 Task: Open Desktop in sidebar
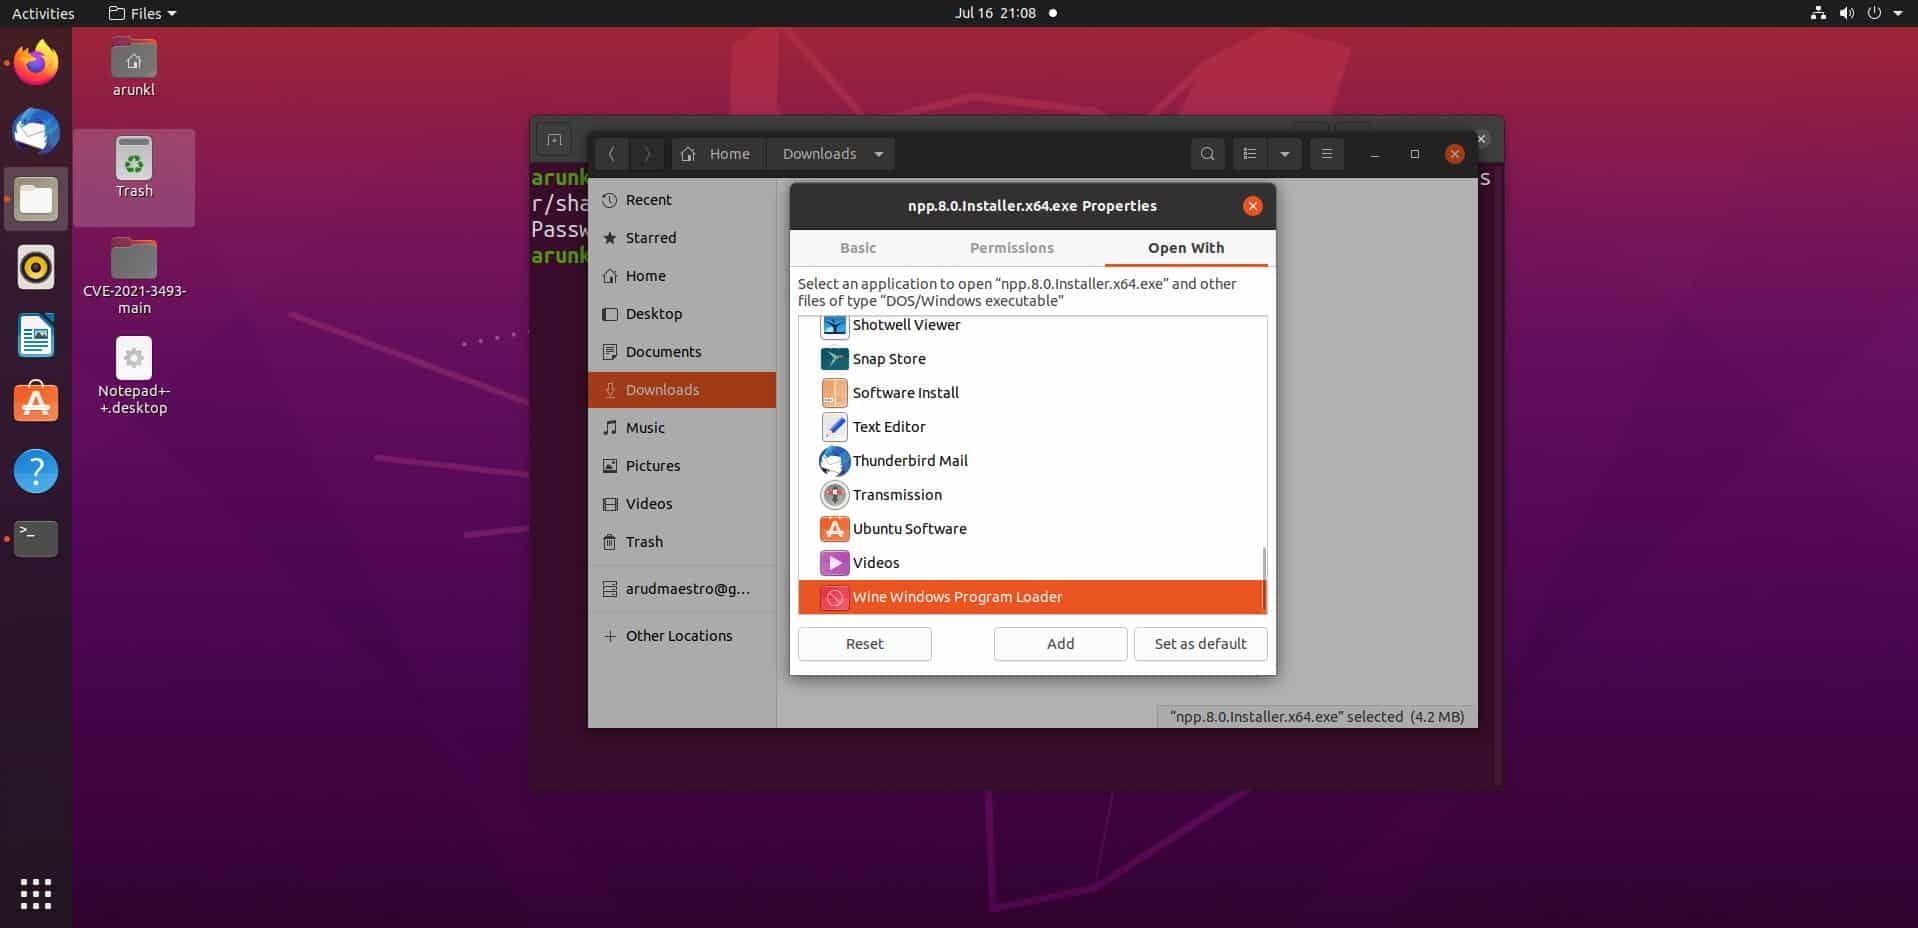point(682,314)
